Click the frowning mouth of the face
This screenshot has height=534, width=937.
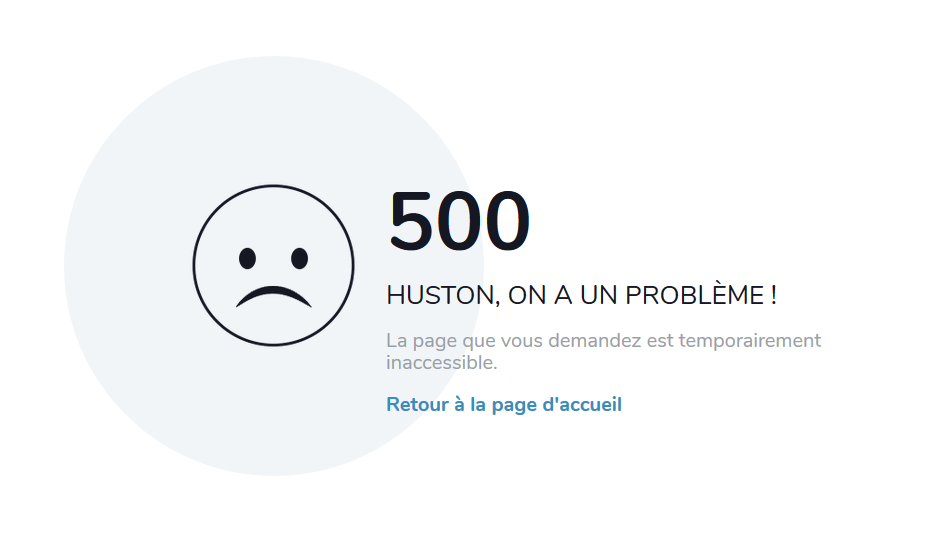coord(274,297)
